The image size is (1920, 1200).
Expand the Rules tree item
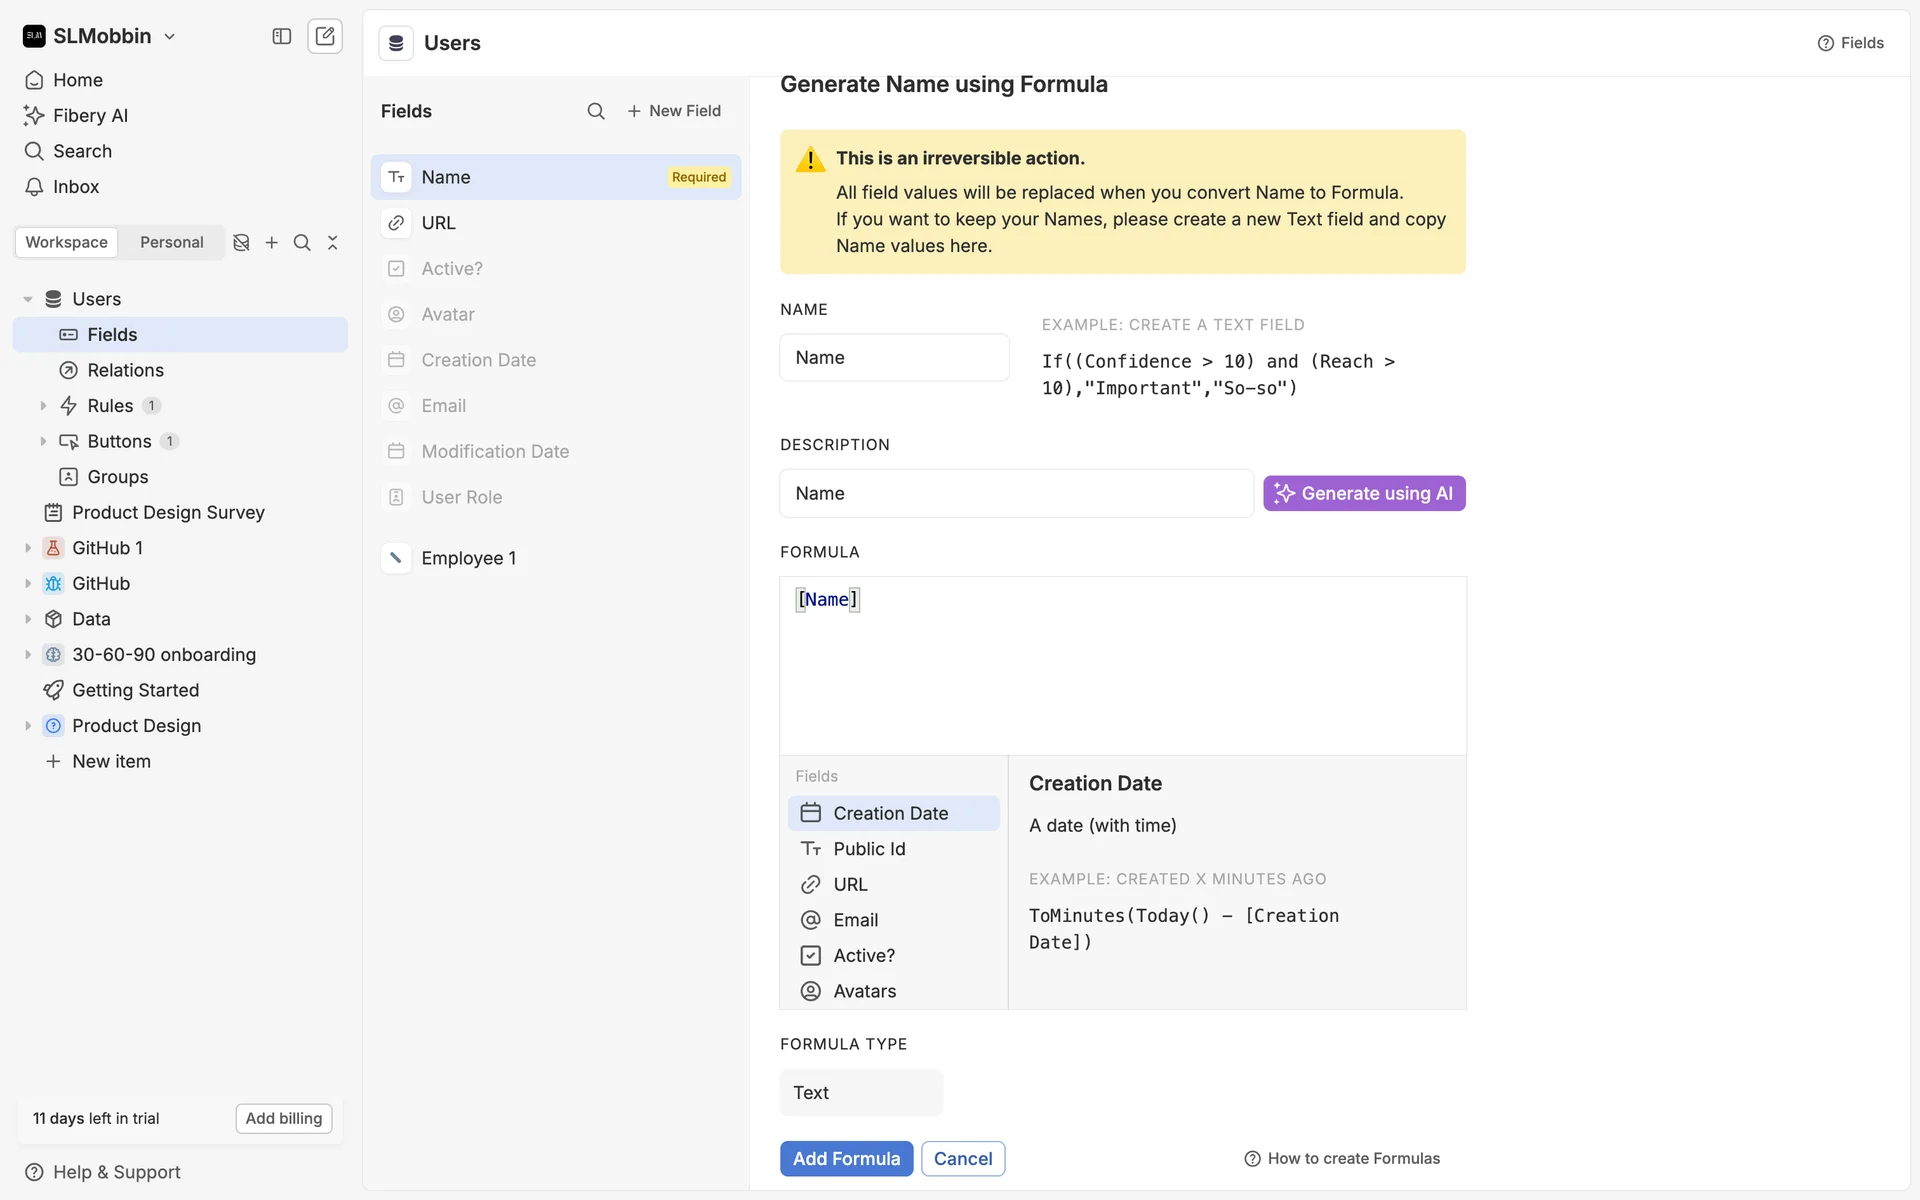click(43, 405)
